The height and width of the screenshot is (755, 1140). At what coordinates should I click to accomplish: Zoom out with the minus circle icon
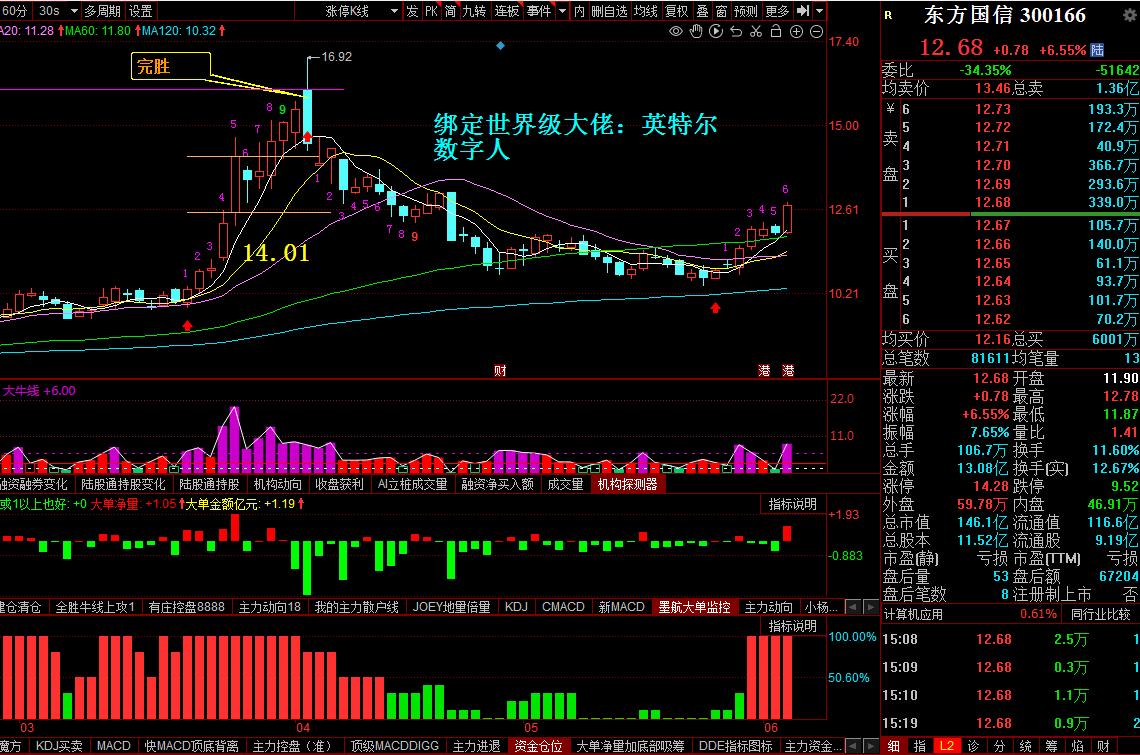point(816,31)
